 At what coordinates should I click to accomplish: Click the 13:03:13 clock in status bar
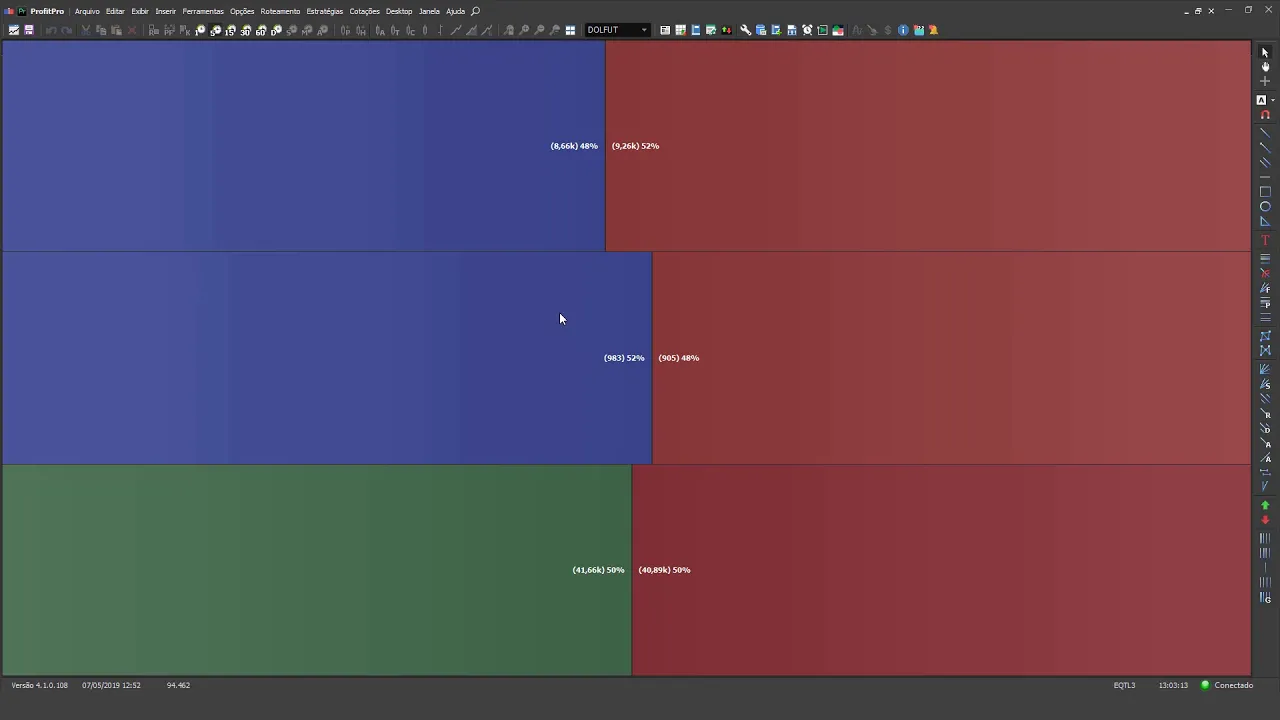1173,685
